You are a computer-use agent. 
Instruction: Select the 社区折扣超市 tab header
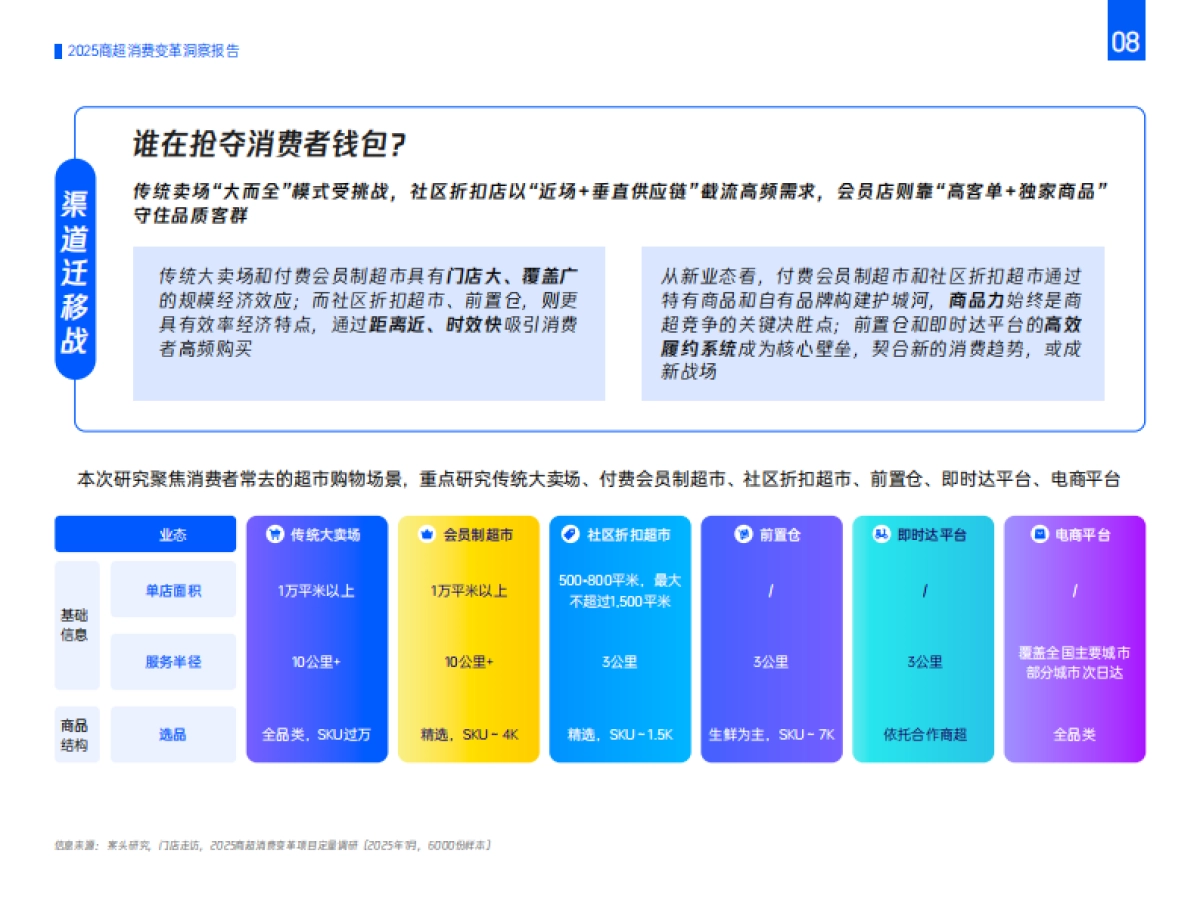click(x=620, y=534)
